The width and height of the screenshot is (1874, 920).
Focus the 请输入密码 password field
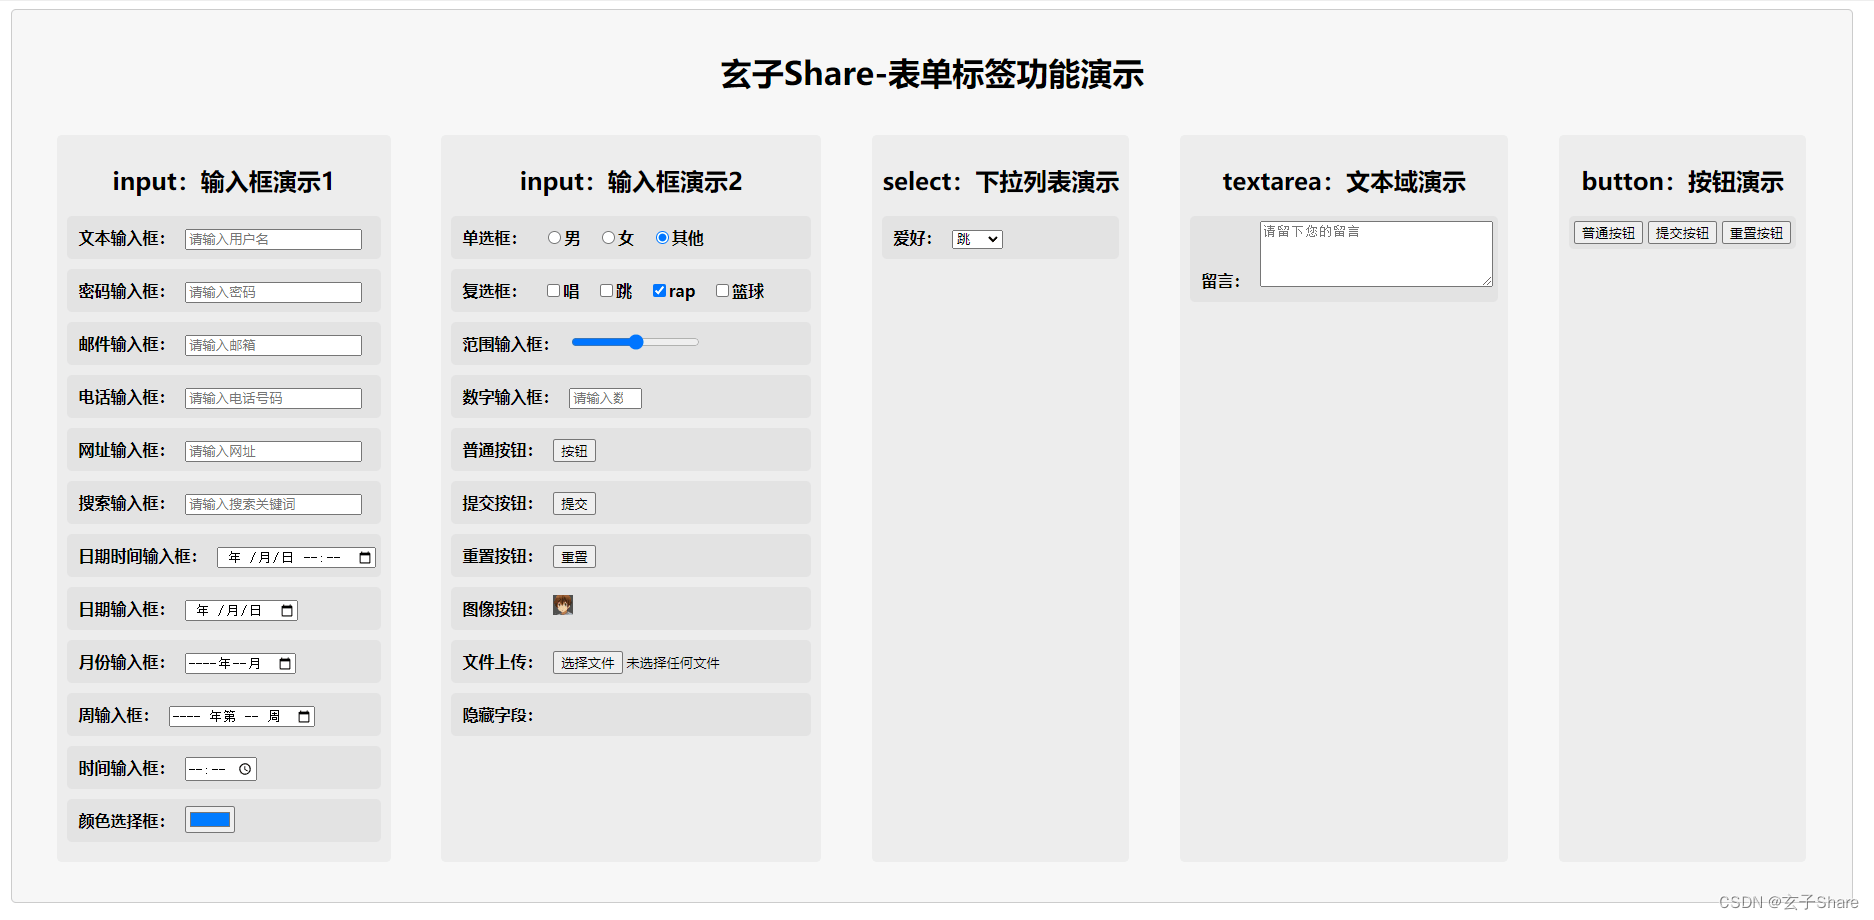(x=273, y=292)
